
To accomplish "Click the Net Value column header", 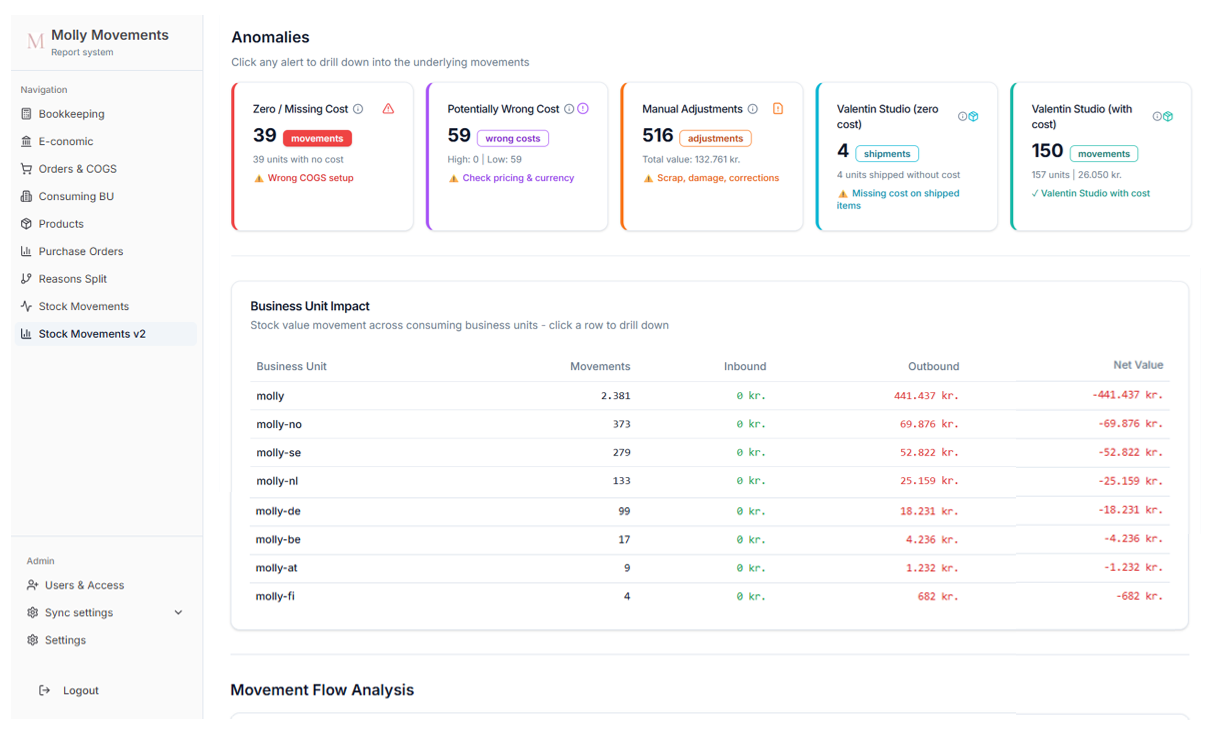I will pos(1137,366).
